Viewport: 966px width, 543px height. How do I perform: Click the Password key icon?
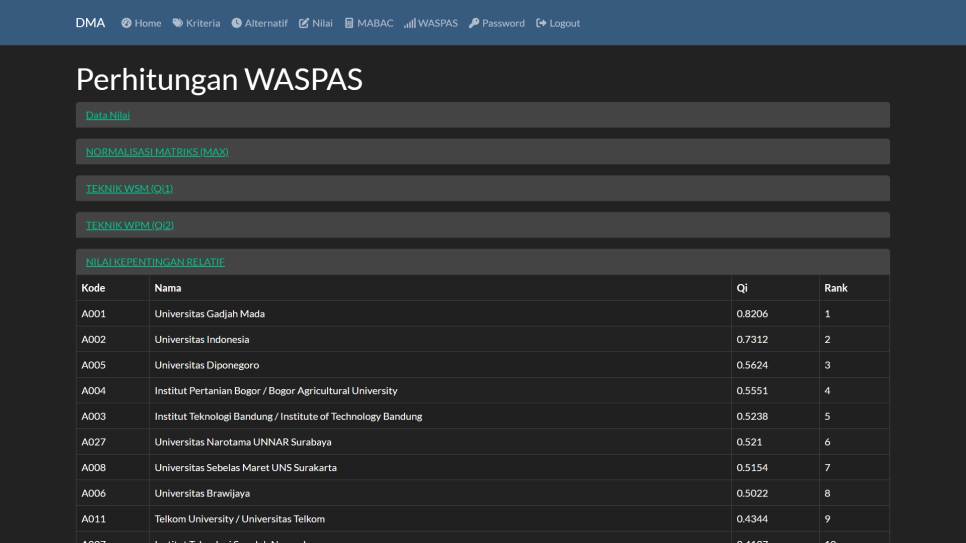[474, 23]
